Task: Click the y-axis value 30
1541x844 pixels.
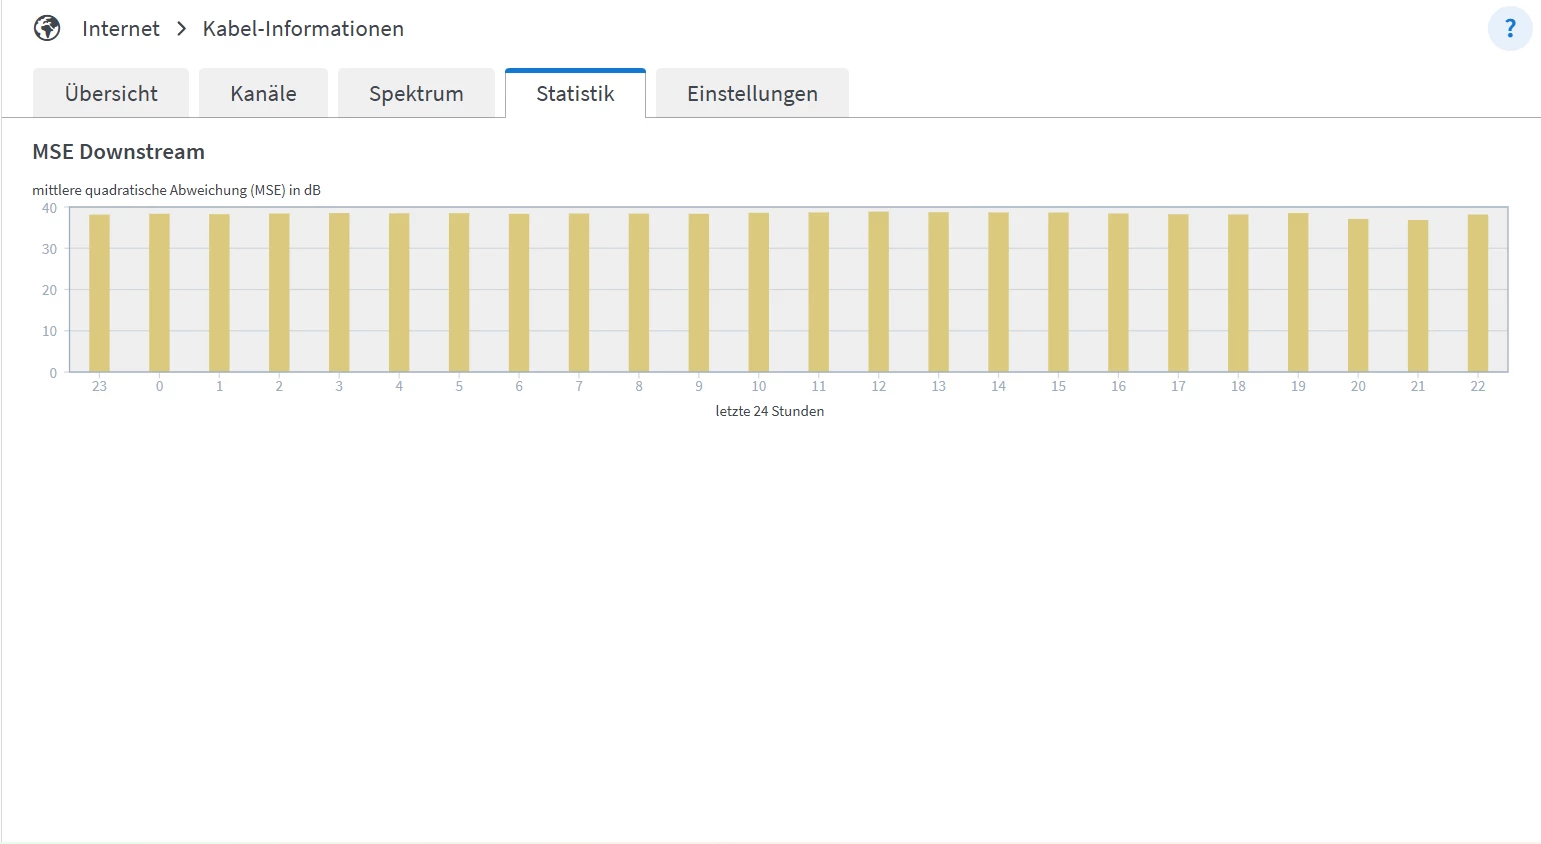Action: 49,249
